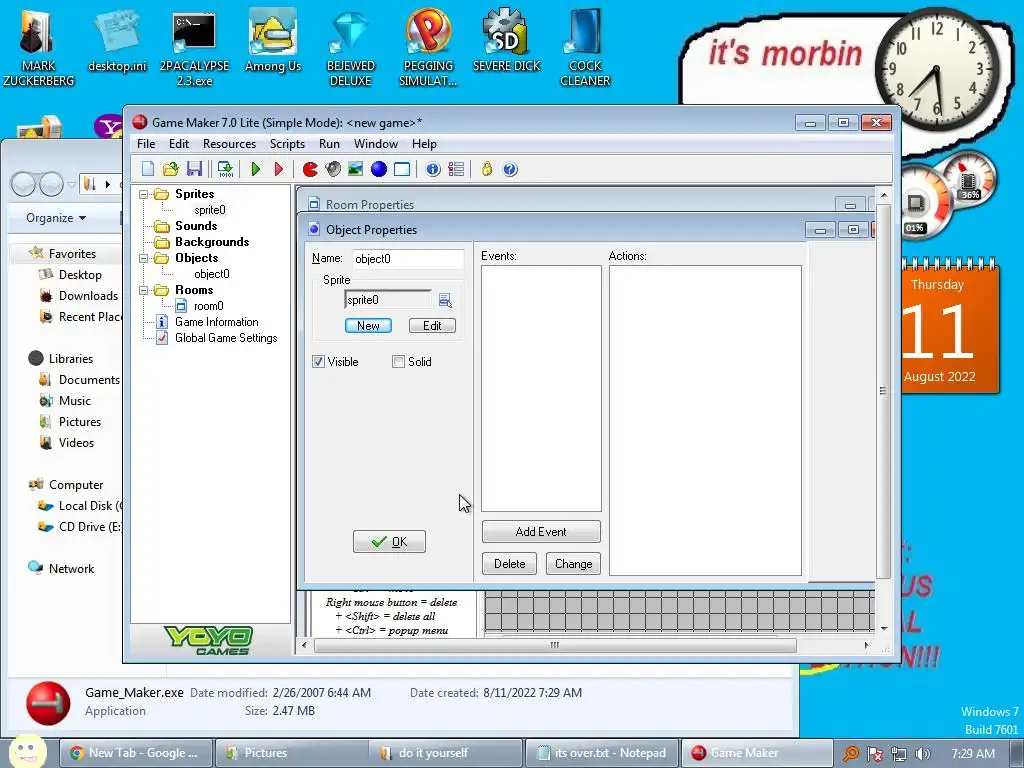Image resolution: width=1024 pixels, height=768 pixels.
Task: Add a sound using speaker icon
Action: pyautogui.click(x=333, y=169)
